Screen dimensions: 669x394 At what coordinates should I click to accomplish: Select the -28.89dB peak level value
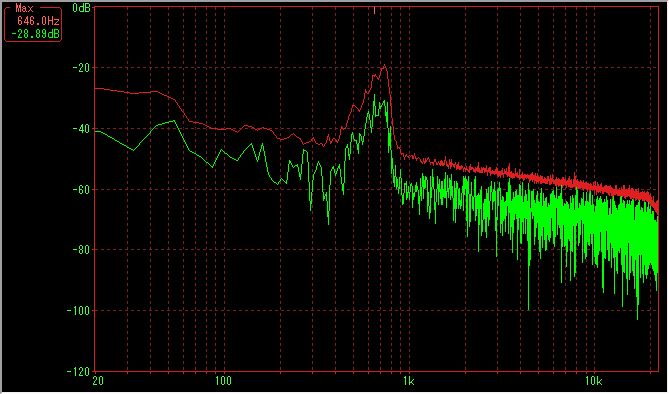click(x=35, y=34)
